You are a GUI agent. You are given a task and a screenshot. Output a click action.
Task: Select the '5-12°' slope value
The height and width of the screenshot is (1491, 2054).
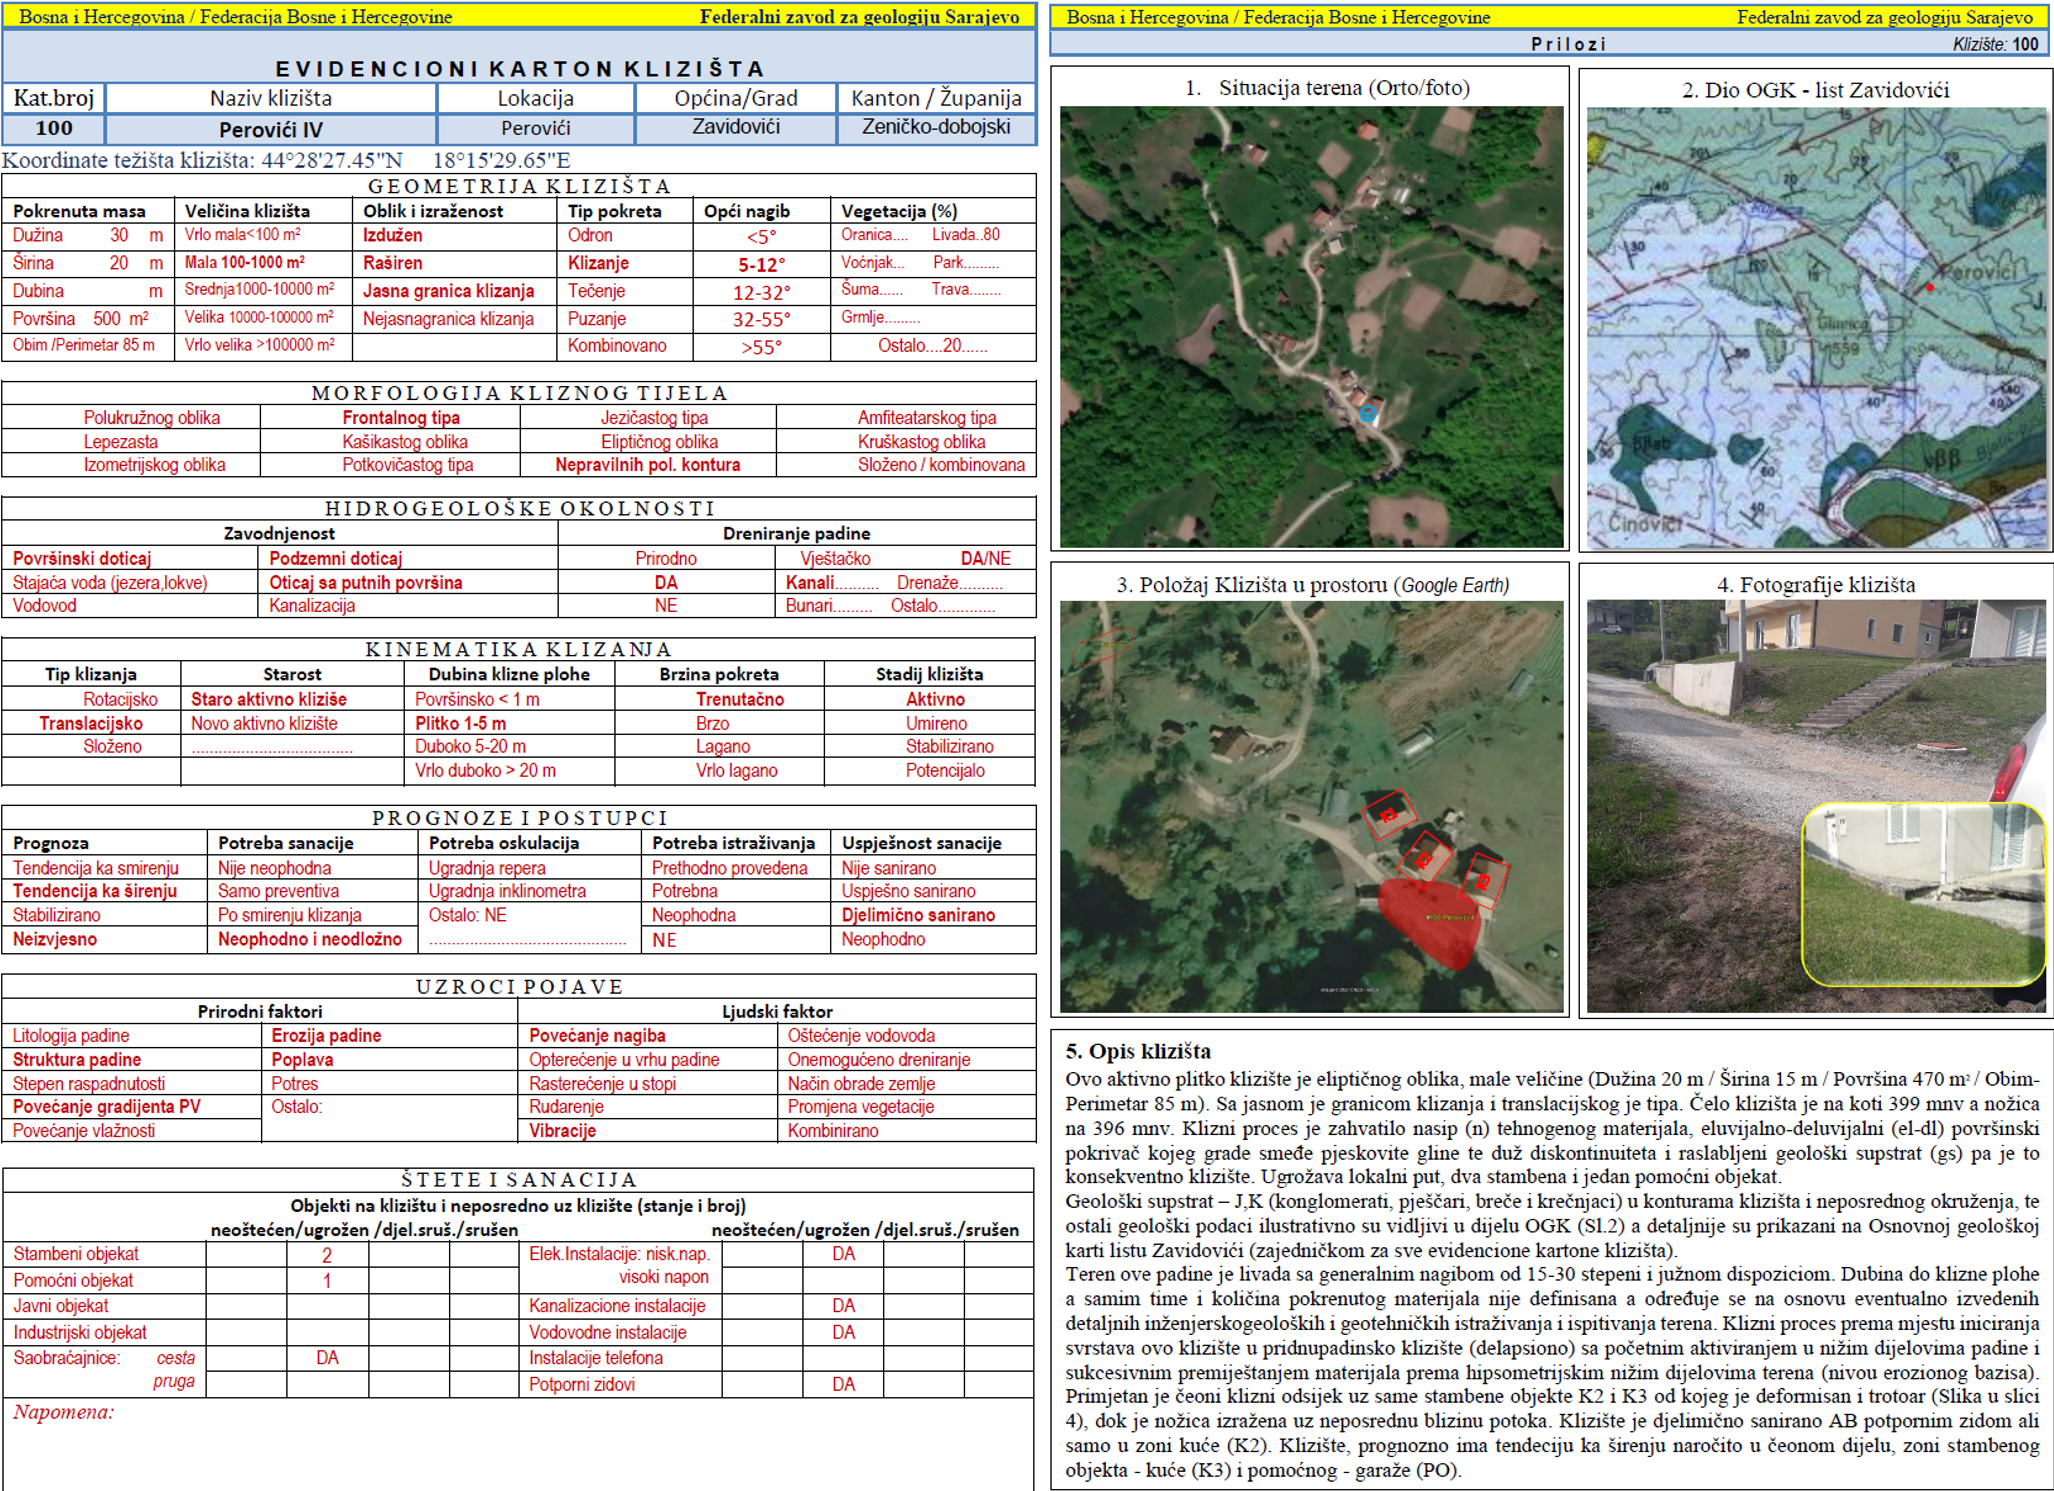point(761,265)
